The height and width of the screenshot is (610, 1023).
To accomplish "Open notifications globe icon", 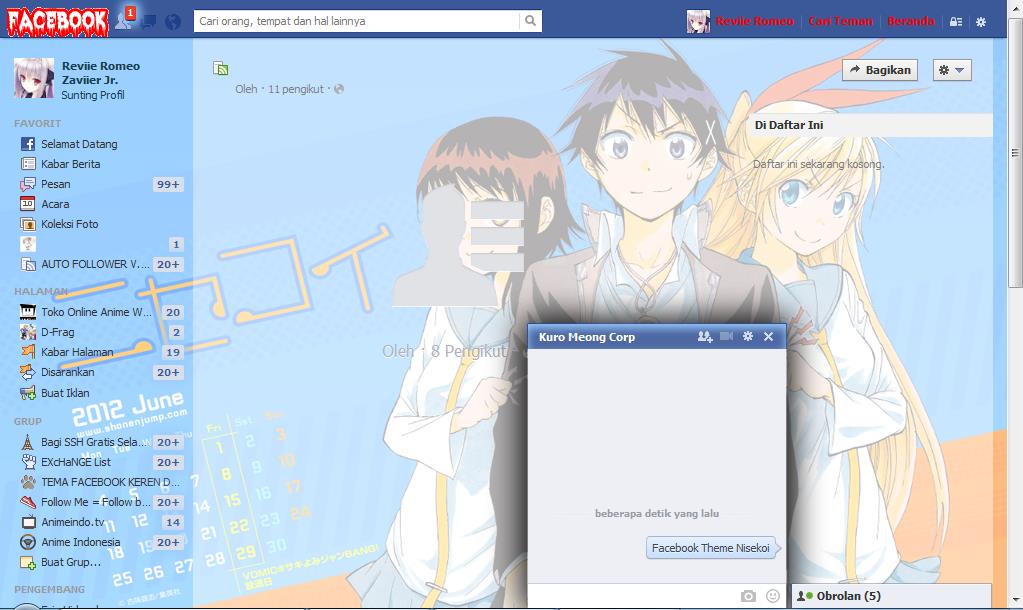I will click(173, 22).
